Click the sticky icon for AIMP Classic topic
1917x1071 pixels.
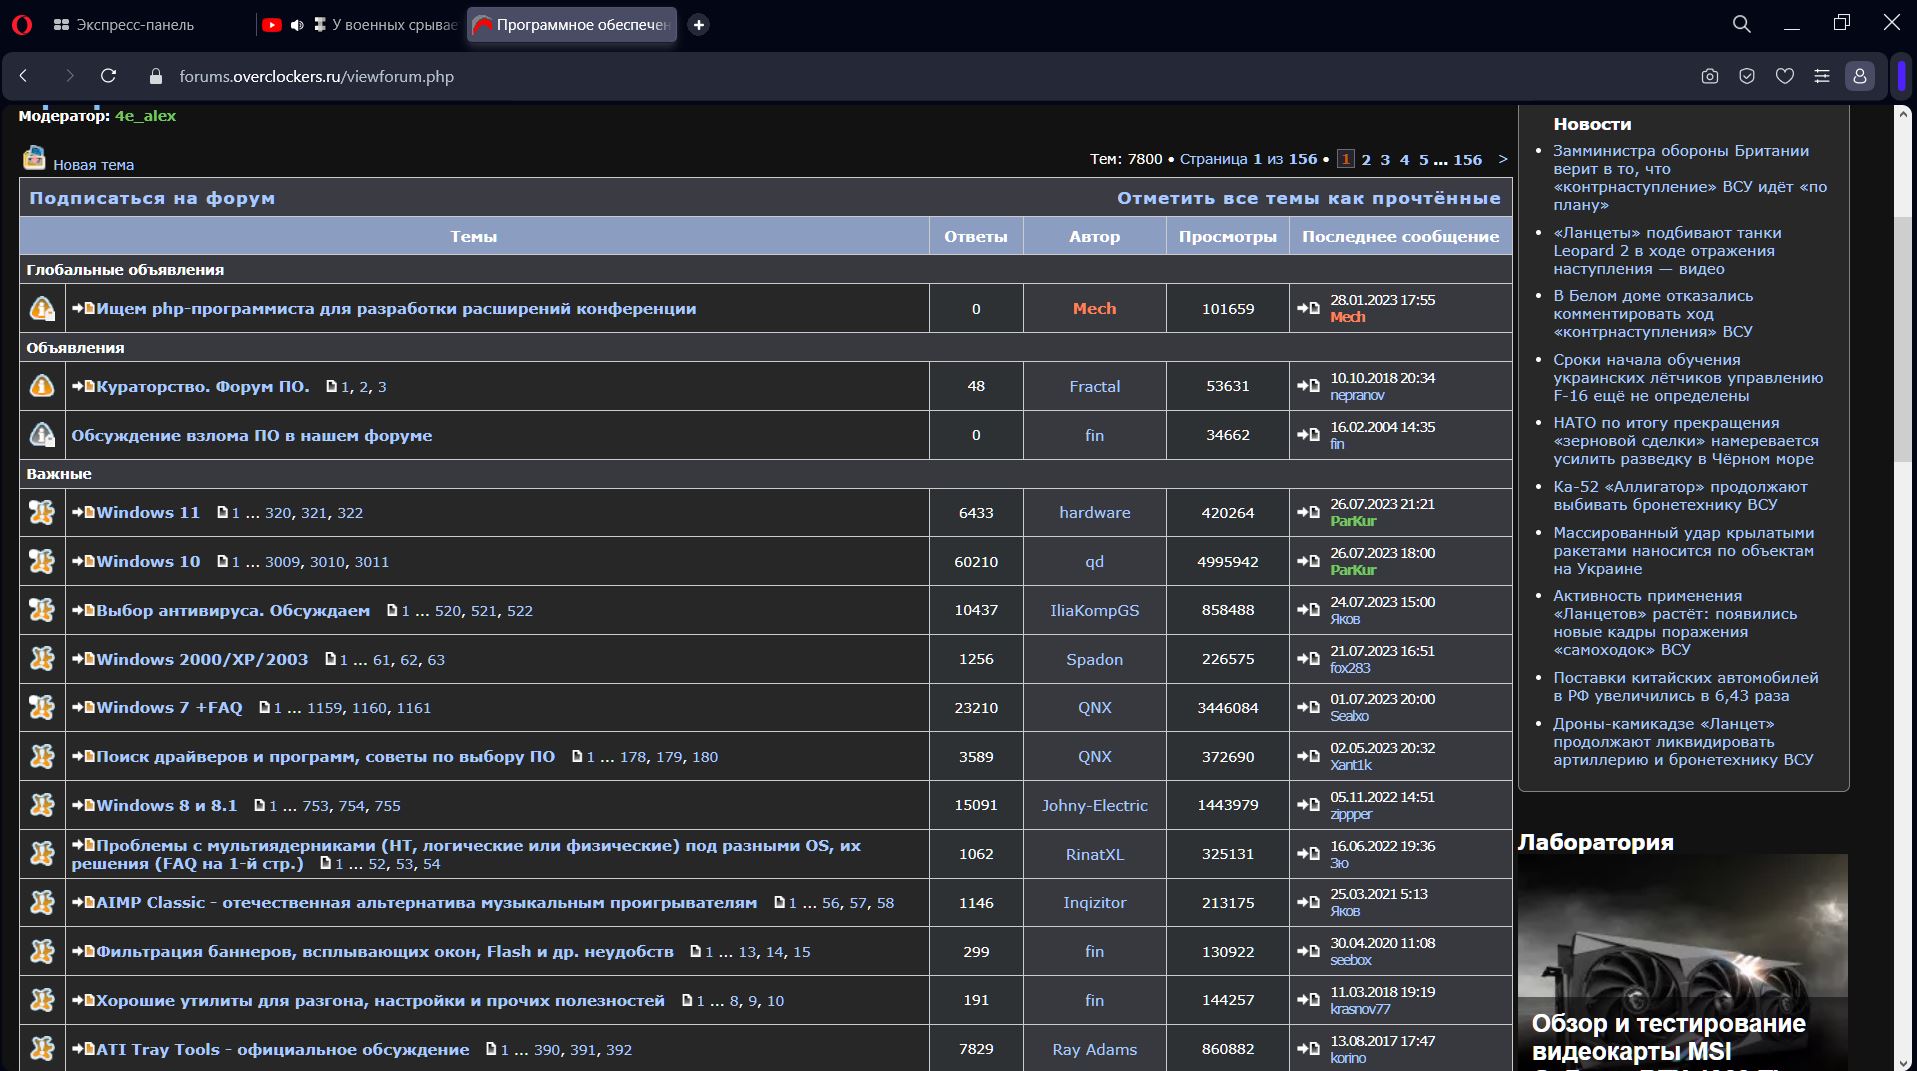[x=42, y=903]
